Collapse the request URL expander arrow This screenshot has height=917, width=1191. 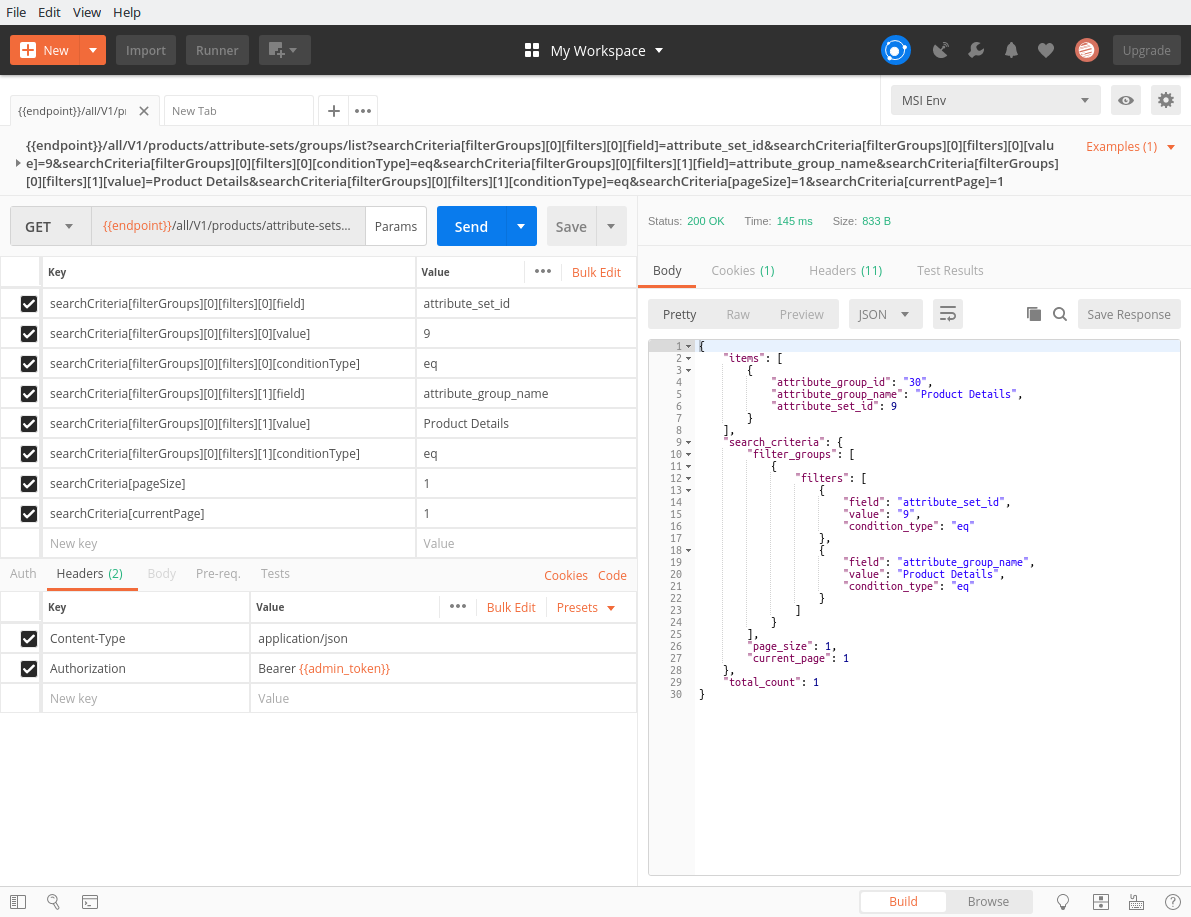tap(17, 163)
